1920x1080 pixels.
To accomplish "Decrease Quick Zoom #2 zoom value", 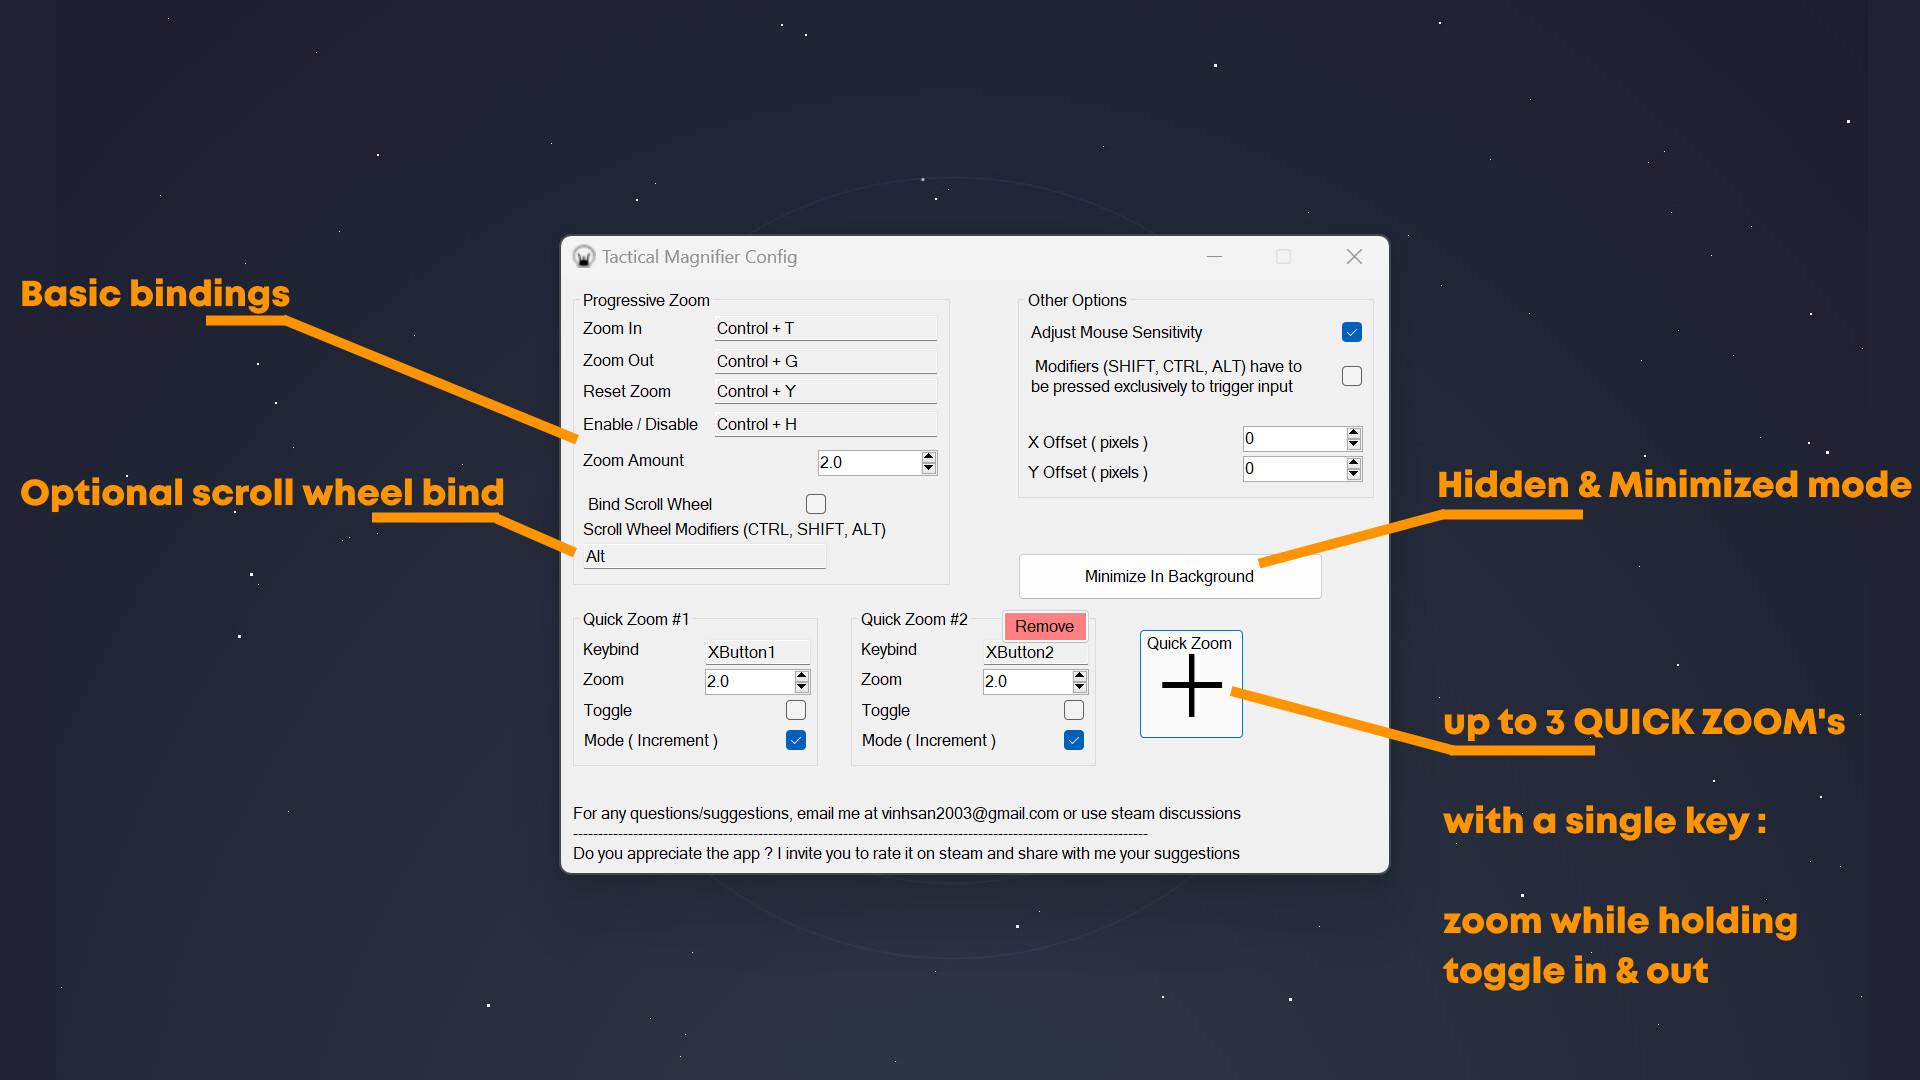I will coord(1079,687).
